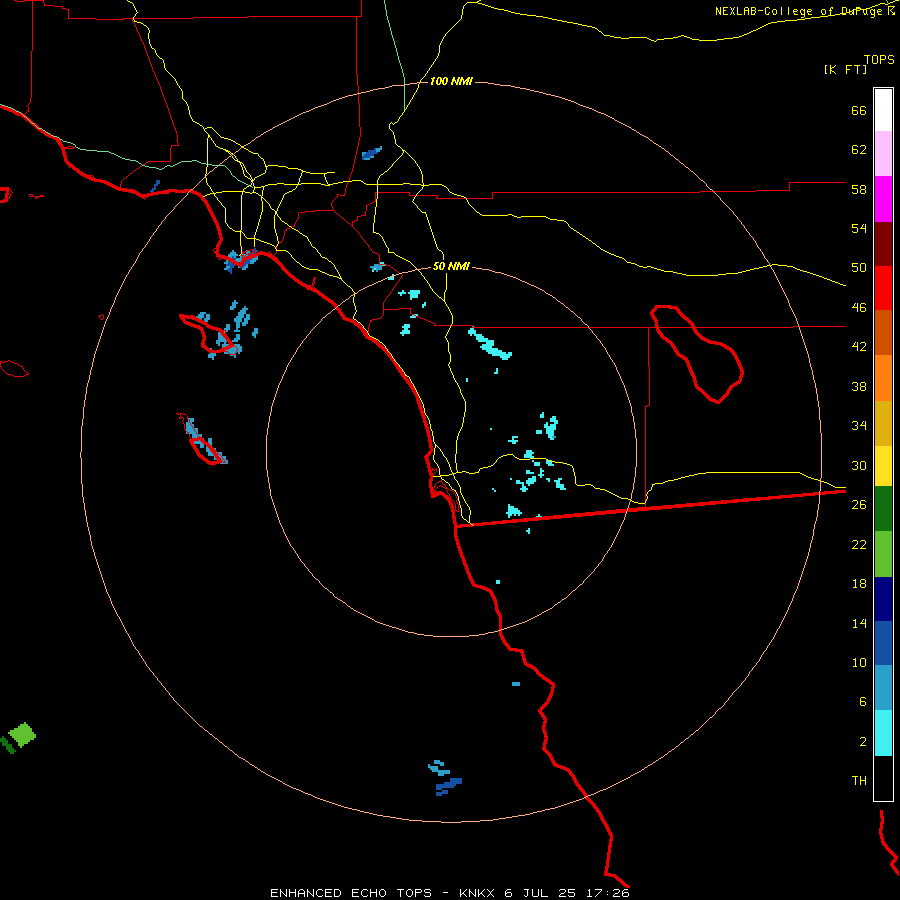Click the "14" legend value

click(859, 623)
